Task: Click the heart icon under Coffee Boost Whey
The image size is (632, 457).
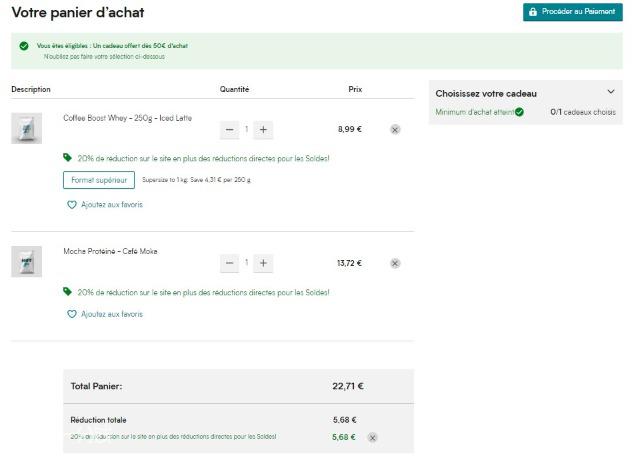Action: [x=72, y=205]
